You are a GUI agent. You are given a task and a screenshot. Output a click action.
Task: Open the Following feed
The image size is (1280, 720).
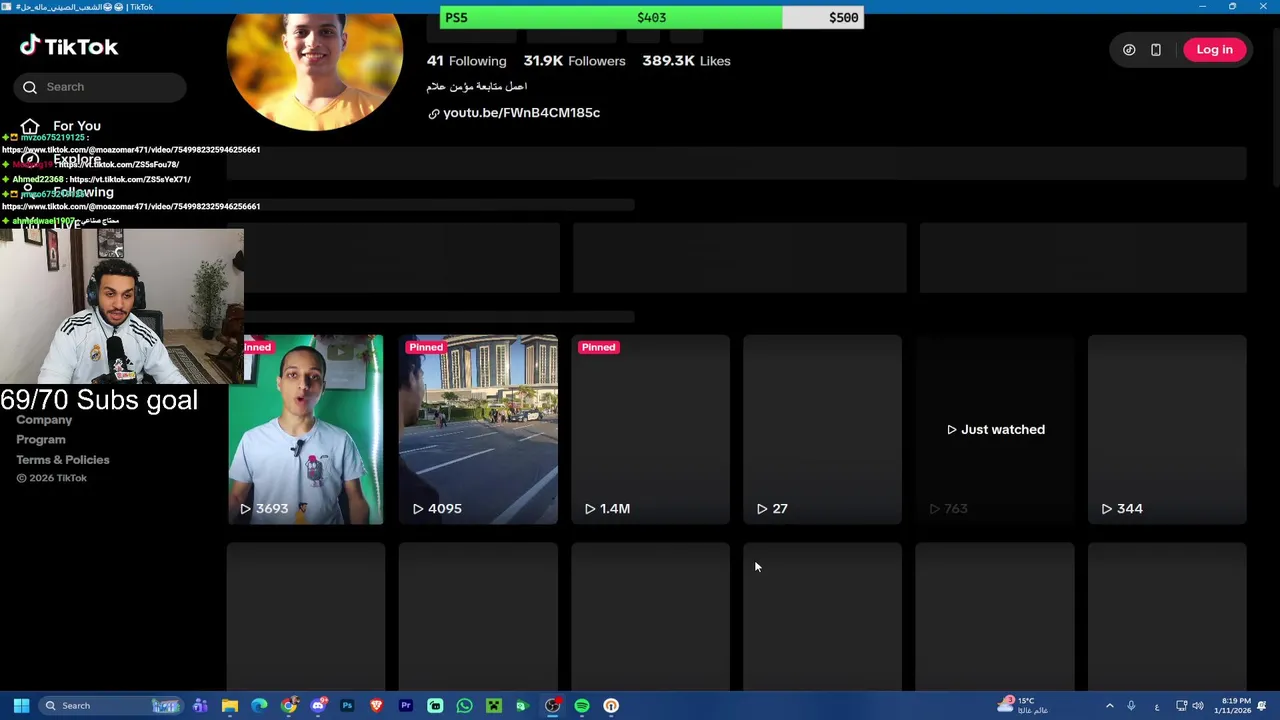pyautogui.click(x=83, y=192)
